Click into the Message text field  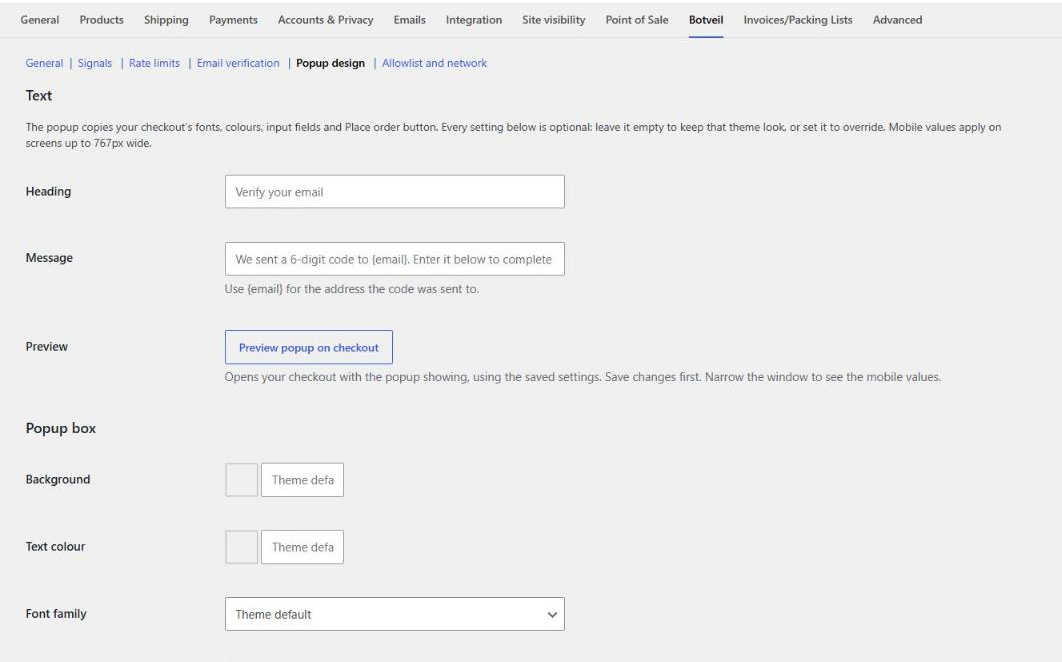pyautogui.click(x=394, y=259)
